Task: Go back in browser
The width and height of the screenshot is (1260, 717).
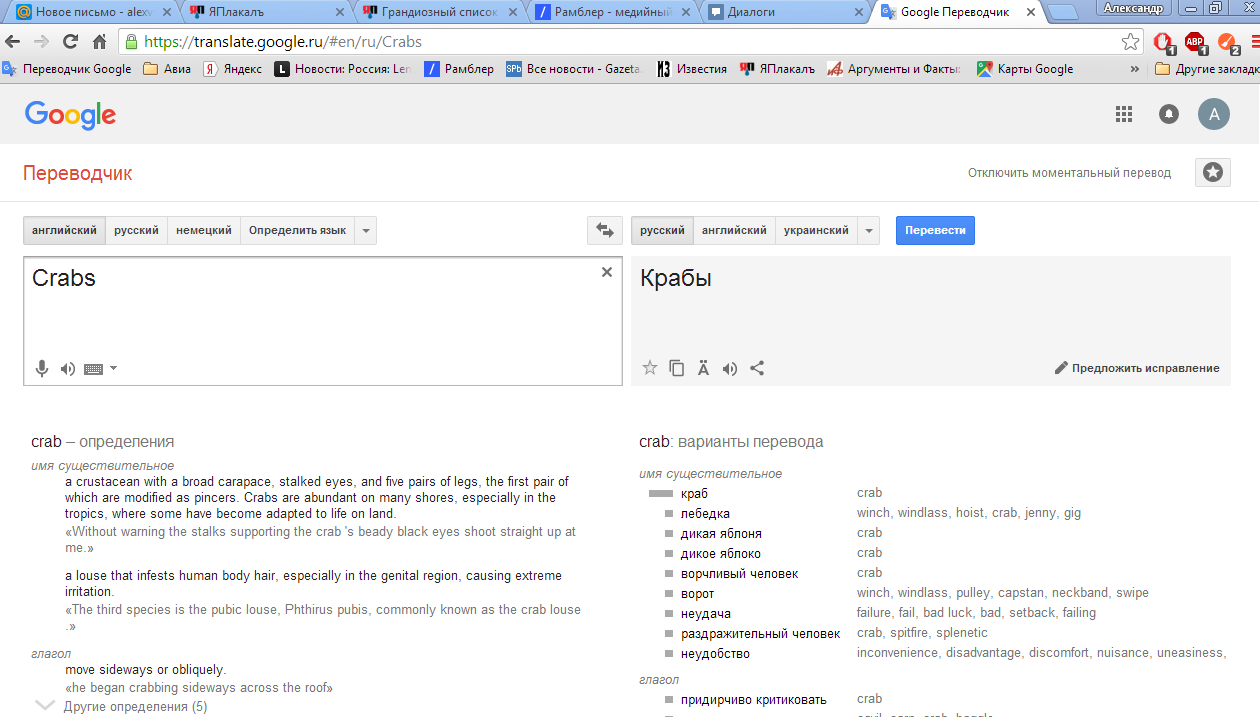Action: coord(12,42)
